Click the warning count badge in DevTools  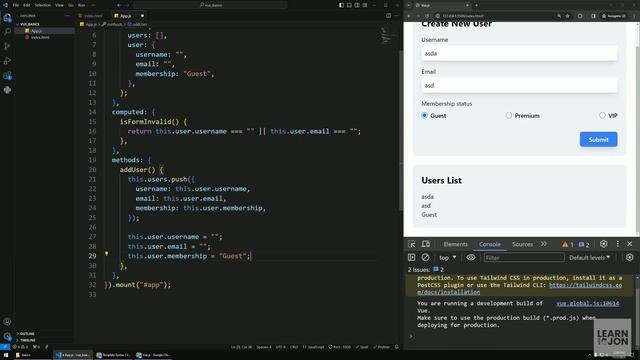click(x=568, y=244)
